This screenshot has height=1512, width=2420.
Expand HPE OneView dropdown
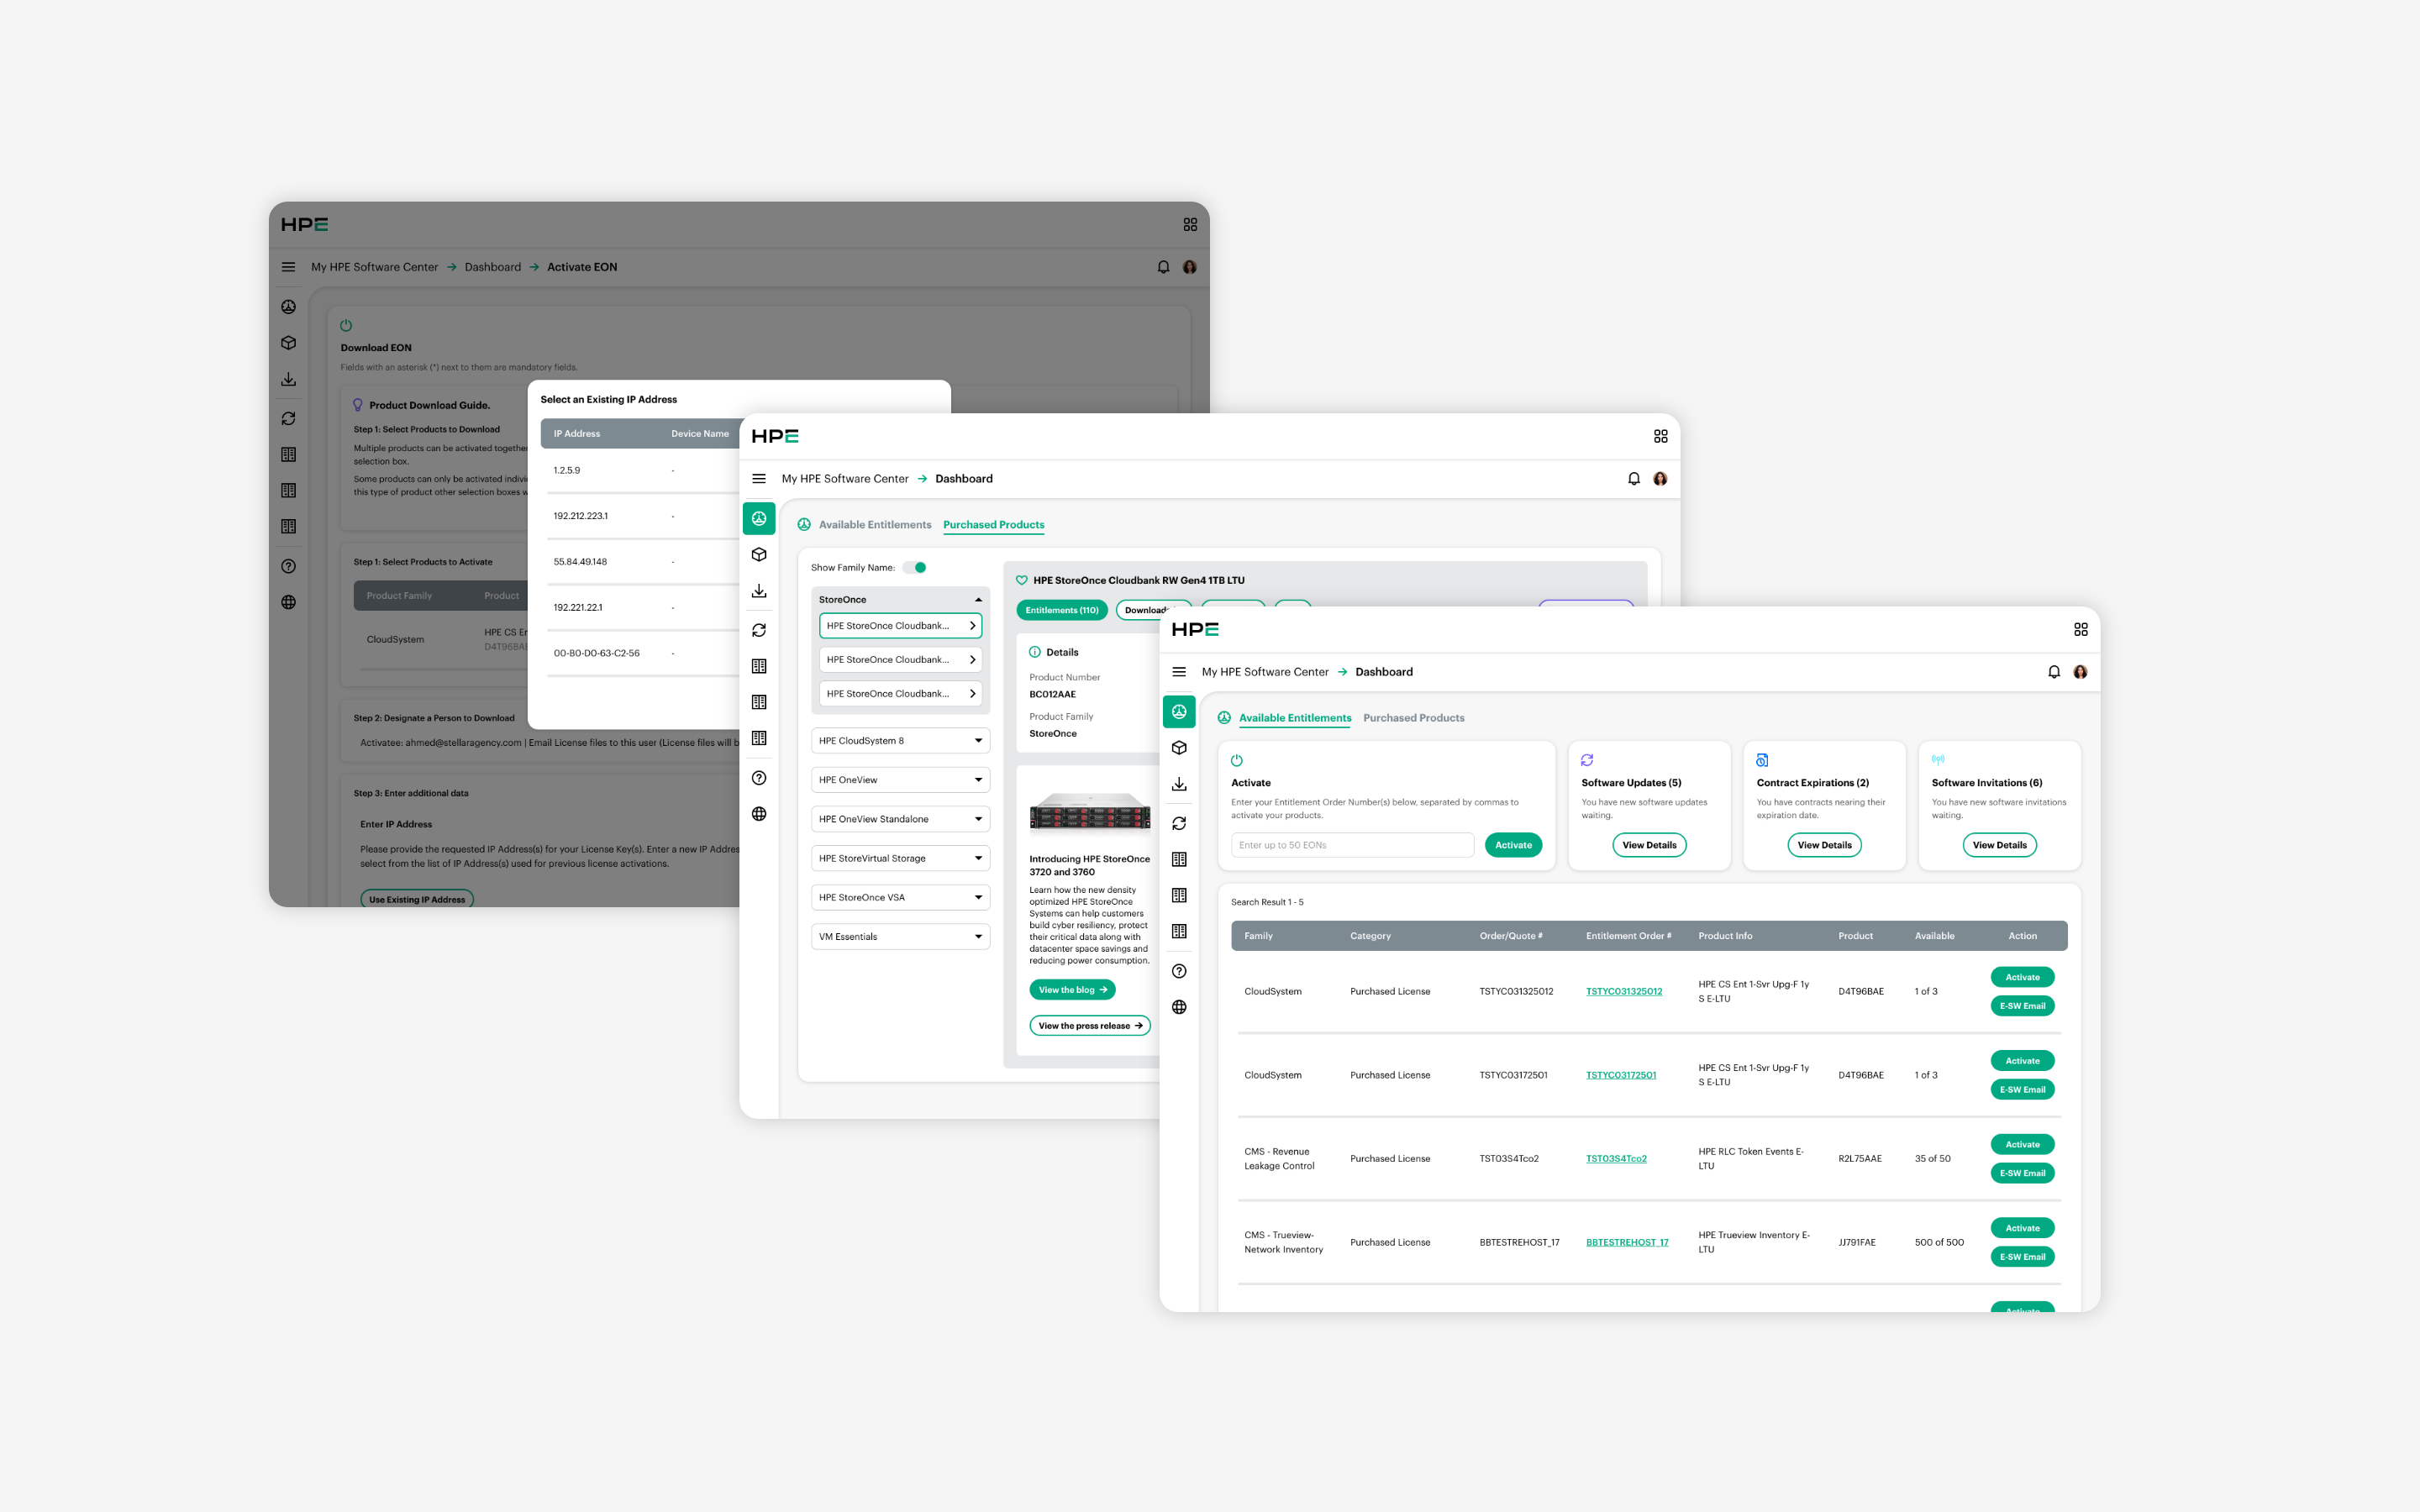coord(900,780)
